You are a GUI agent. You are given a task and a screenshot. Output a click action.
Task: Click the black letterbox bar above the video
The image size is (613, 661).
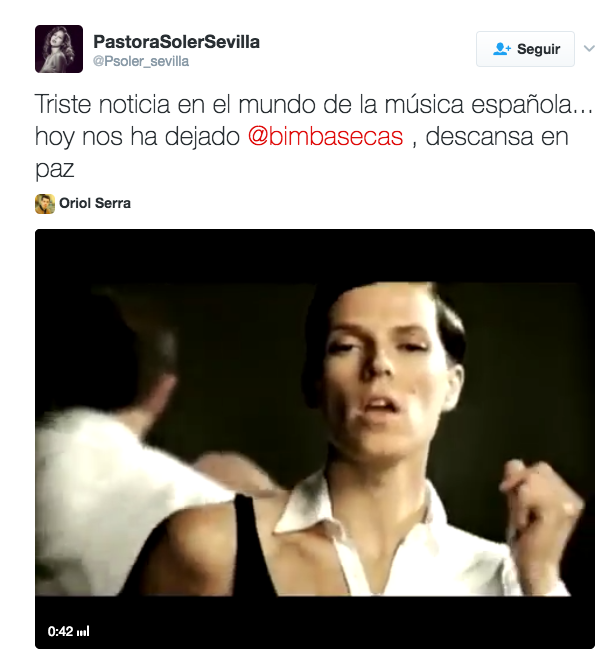(315, 256)
